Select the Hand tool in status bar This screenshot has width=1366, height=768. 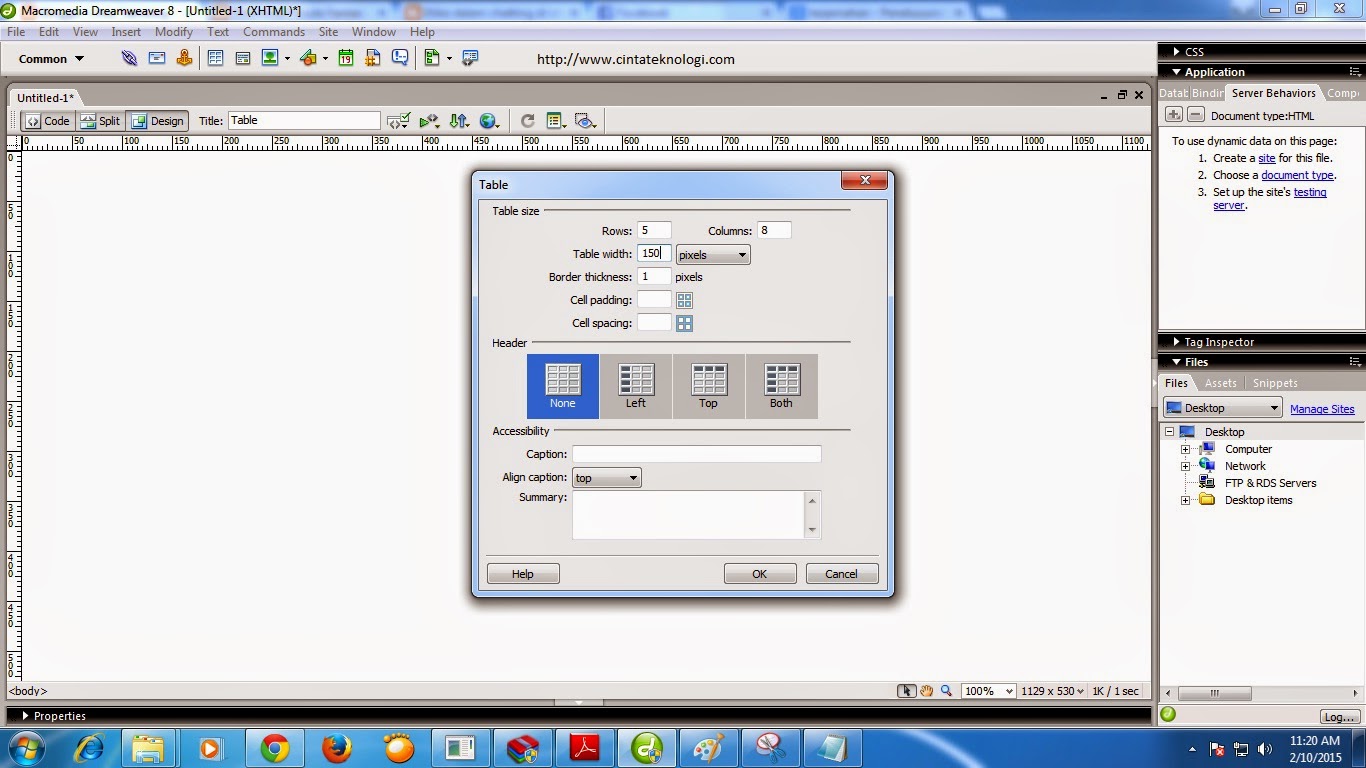pyautogui.click(x=927, y=691)
